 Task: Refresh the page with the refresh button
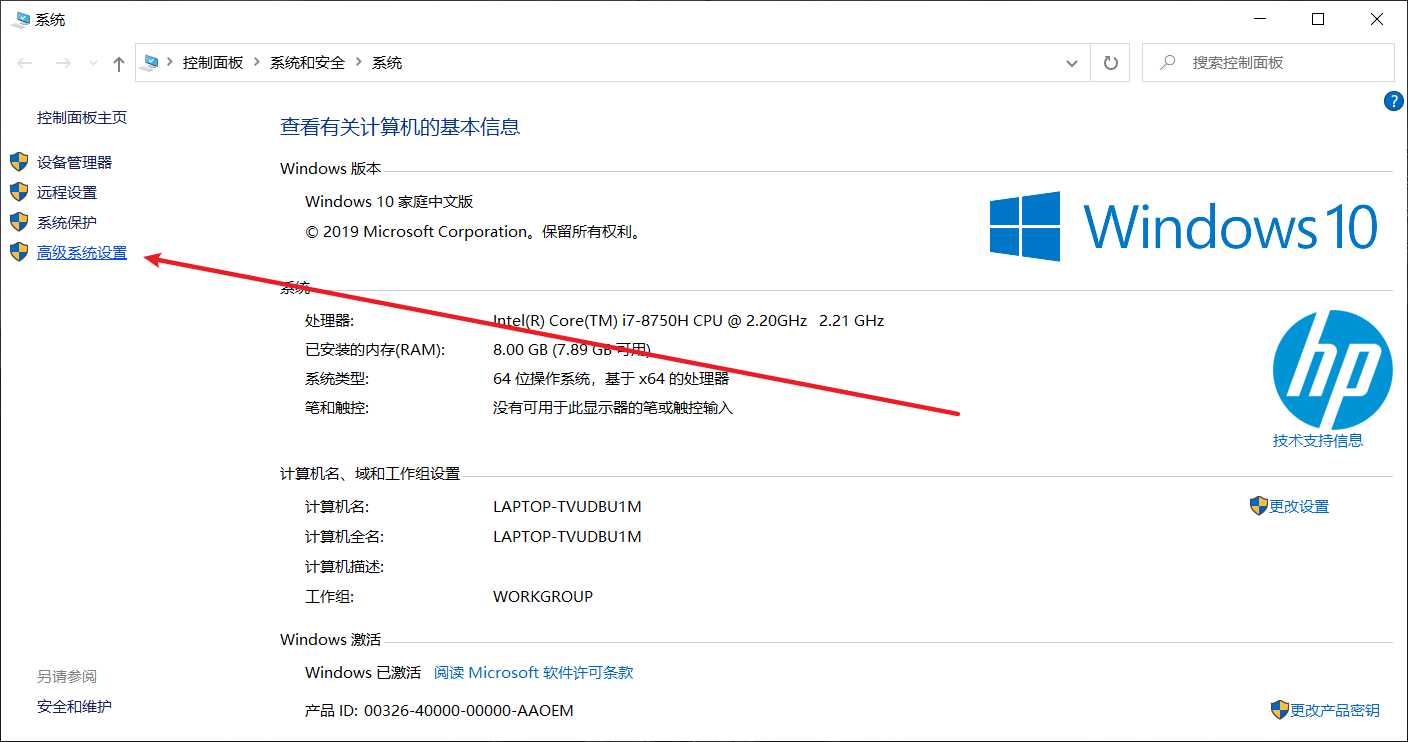click(x=1110, y=63)
